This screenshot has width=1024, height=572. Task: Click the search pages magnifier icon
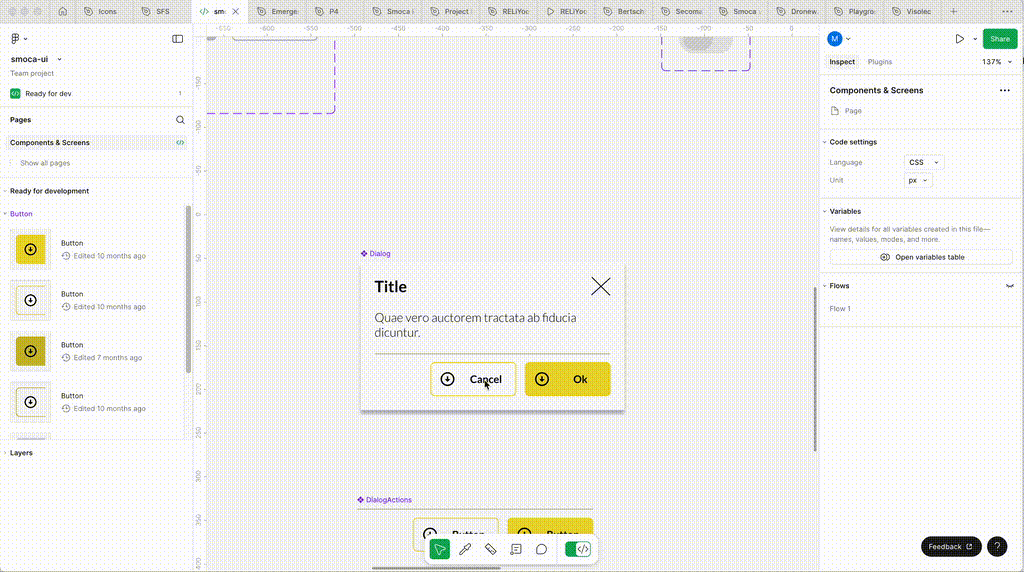tap(180, 120)
